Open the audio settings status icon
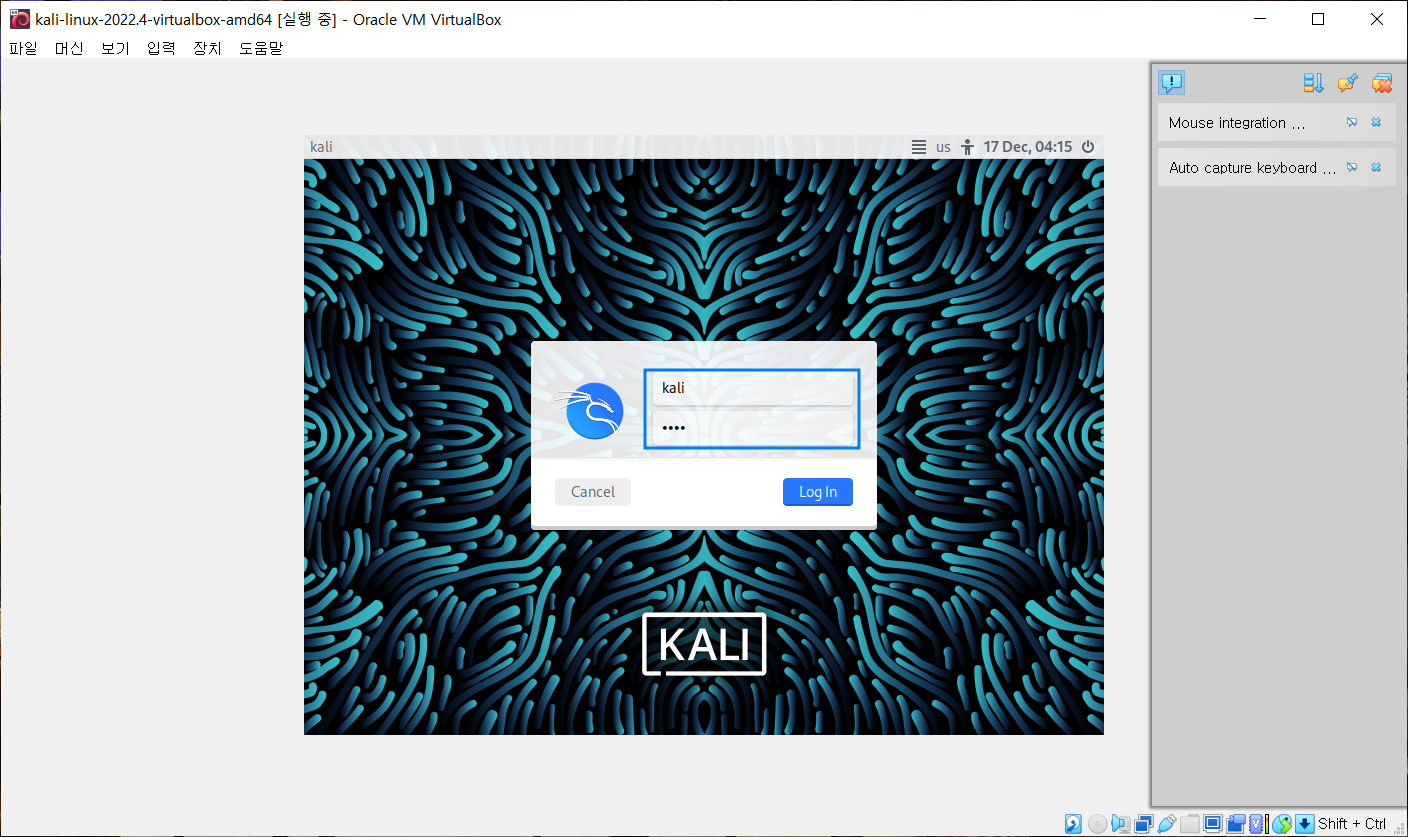This screenshot has width=1408, height=837. point(1121,824)
